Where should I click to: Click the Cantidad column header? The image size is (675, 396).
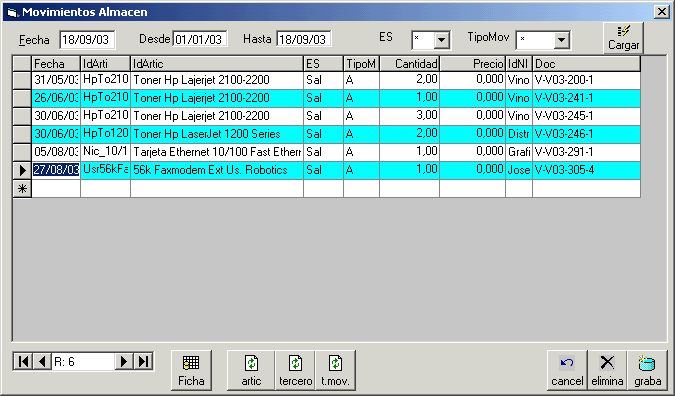click(409, 64)
